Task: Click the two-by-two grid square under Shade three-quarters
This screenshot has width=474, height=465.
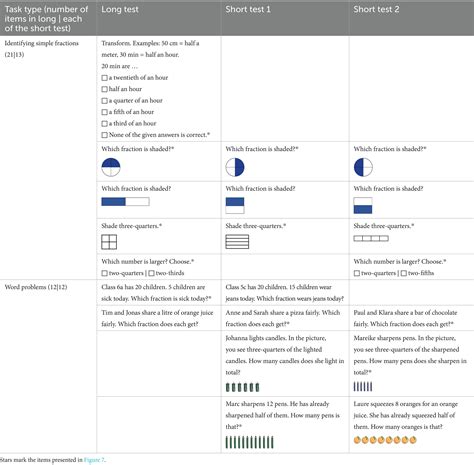Action: tap(109, 242)
